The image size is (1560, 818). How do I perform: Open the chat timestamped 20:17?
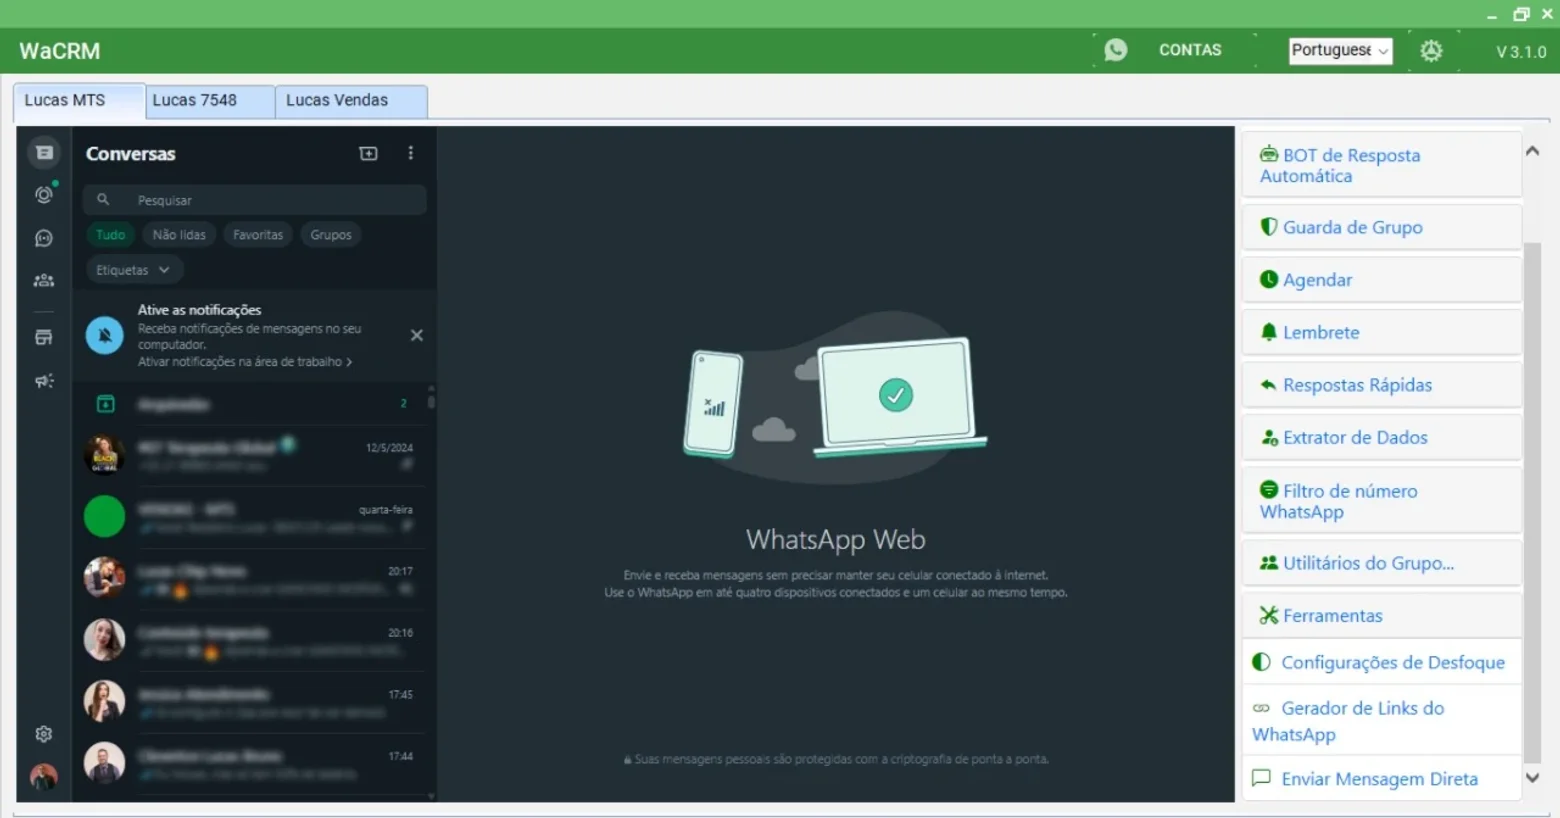pyautogui.click(x=255, y=579)
